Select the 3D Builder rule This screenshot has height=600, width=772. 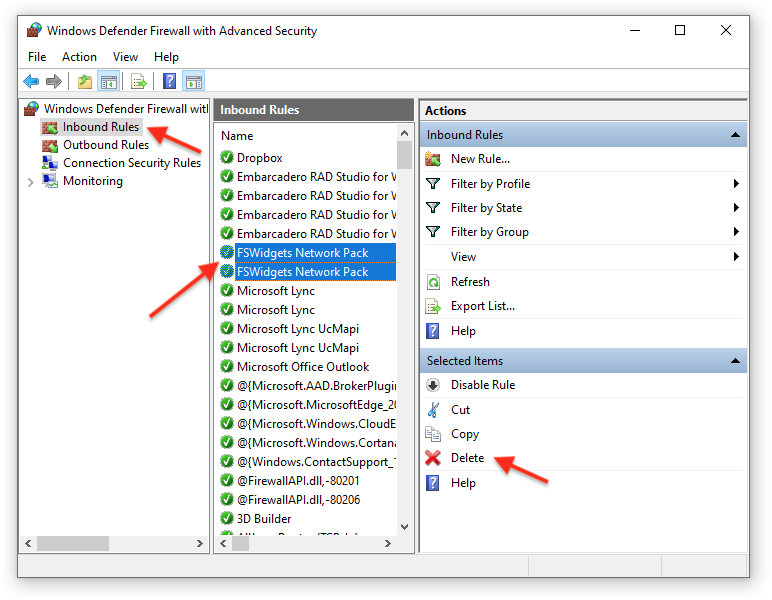pos(264,519)
